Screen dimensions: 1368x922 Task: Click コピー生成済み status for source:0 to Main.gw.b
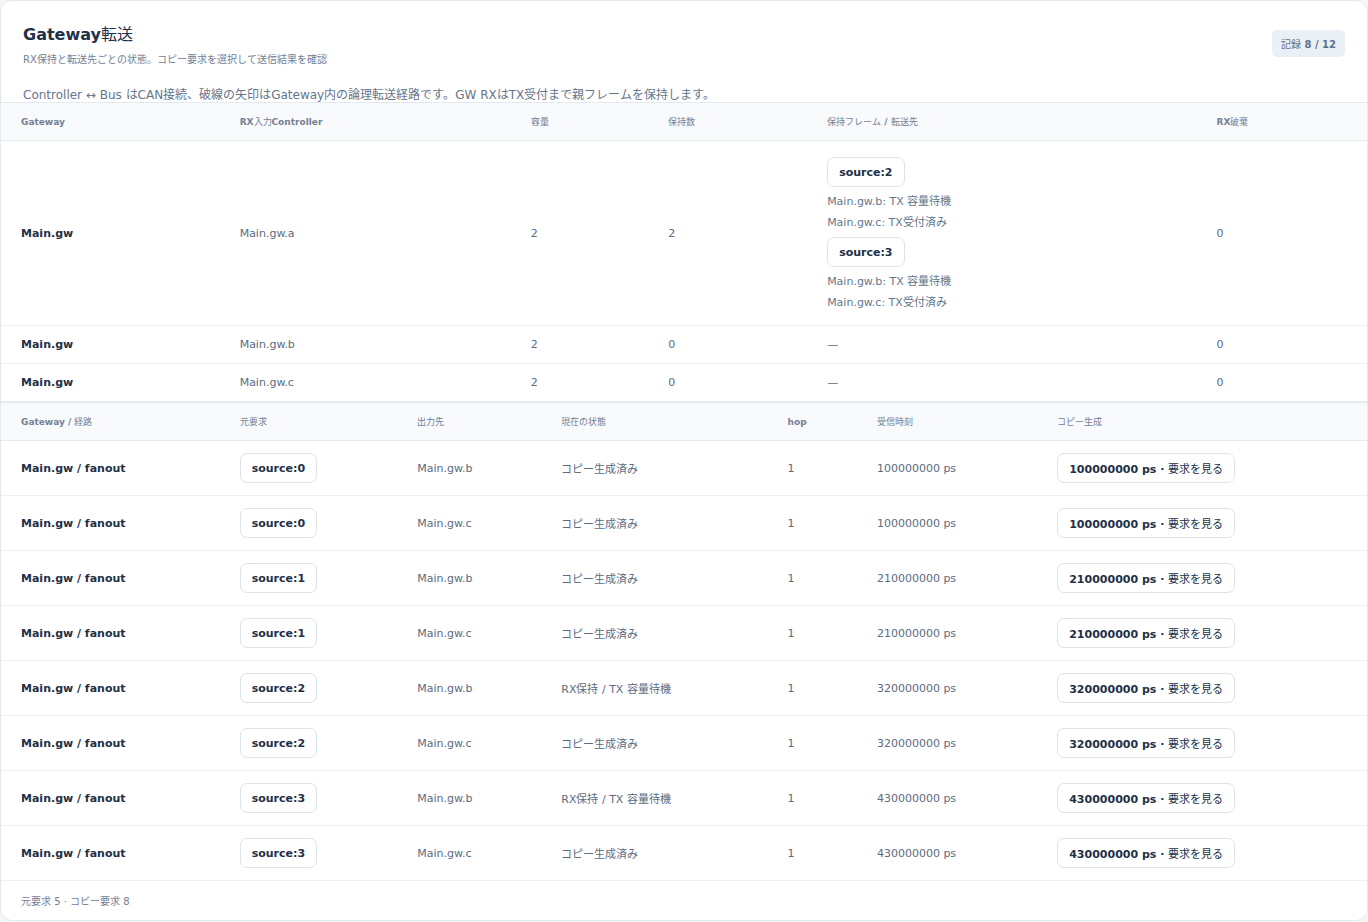[599, 468]
